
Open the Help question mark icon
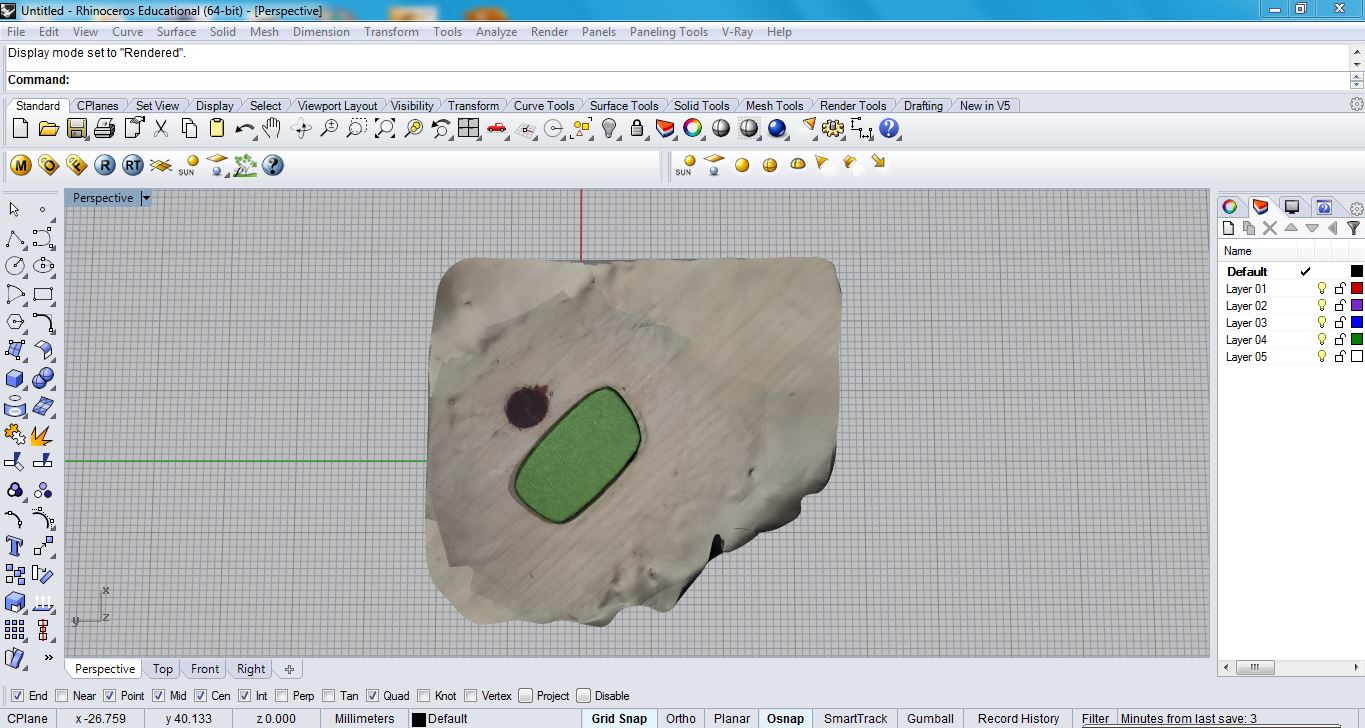[889, 129]
